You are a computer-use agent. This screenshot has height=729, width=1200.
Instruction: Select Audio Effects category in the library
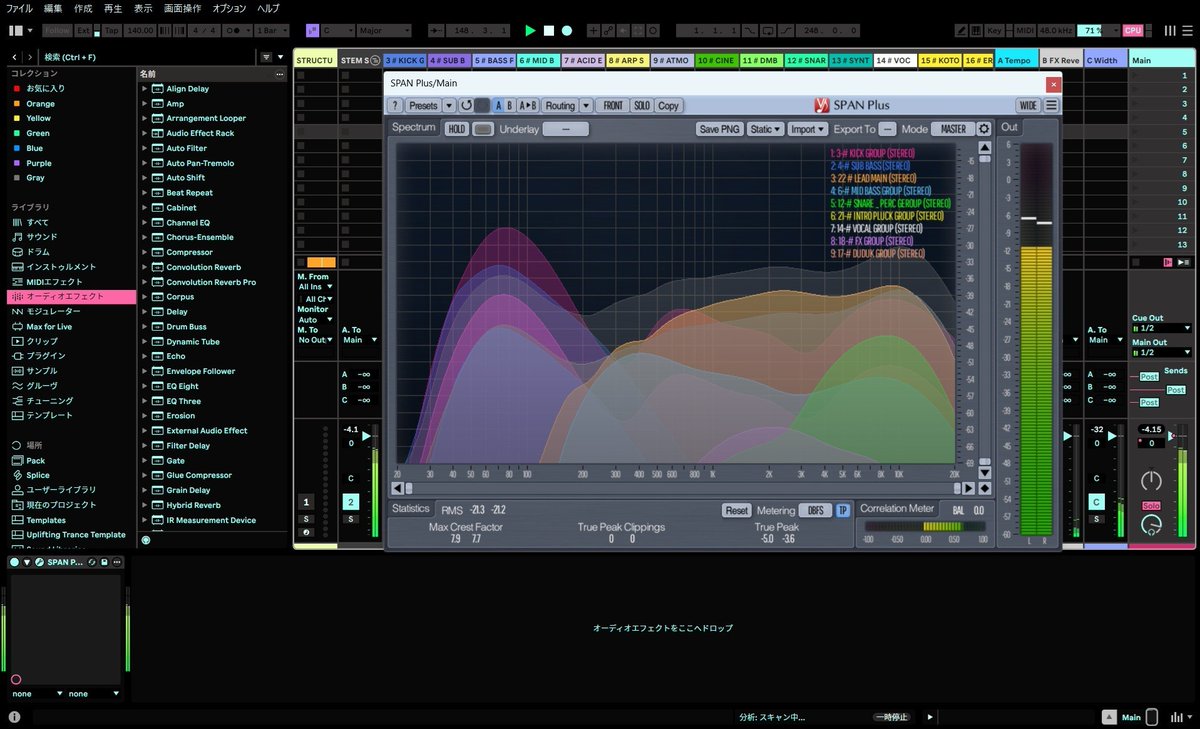tap(72, 297)
